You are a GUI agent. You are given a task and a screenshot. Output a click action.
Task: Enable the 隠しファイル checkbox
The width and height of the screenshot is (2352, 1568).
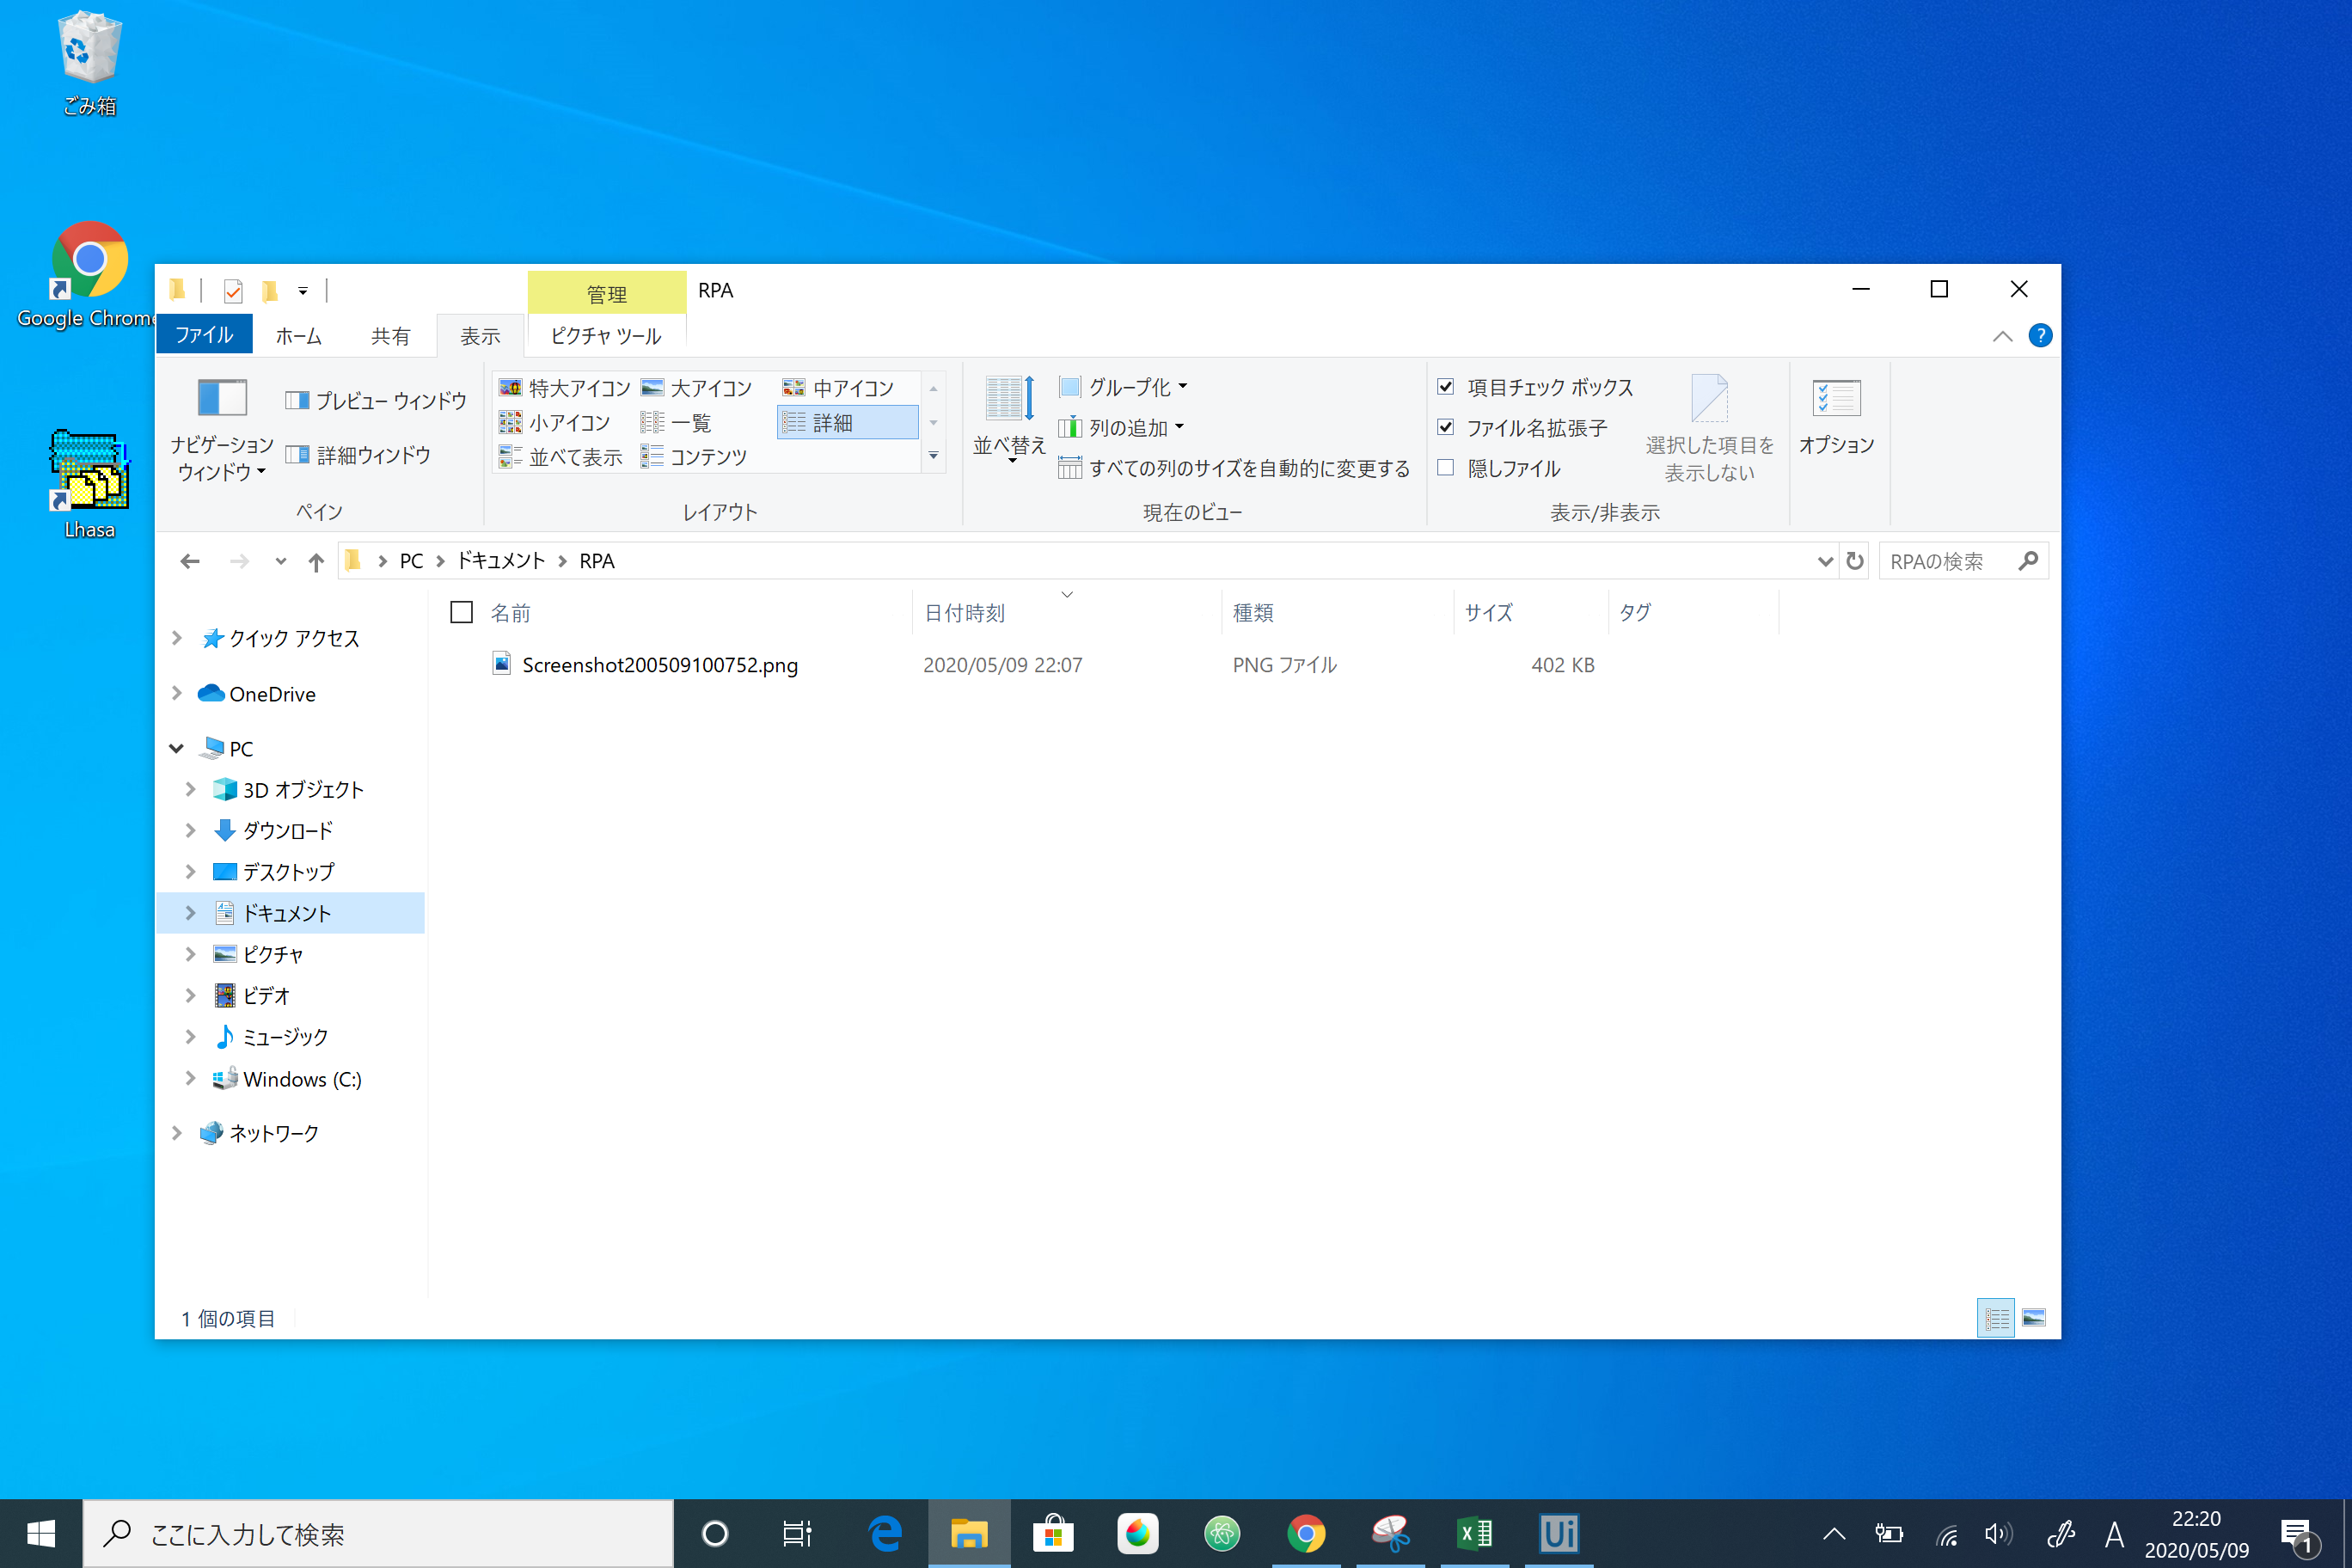[1445, 468]
